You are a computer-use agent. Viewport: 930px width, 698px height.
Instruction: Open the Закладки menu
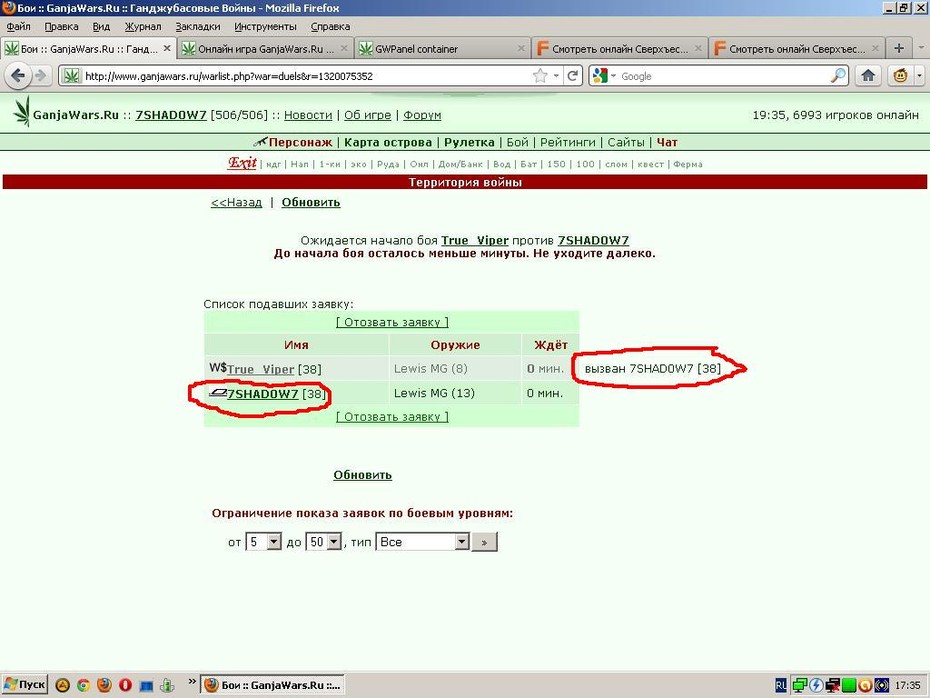click(198, 27)
